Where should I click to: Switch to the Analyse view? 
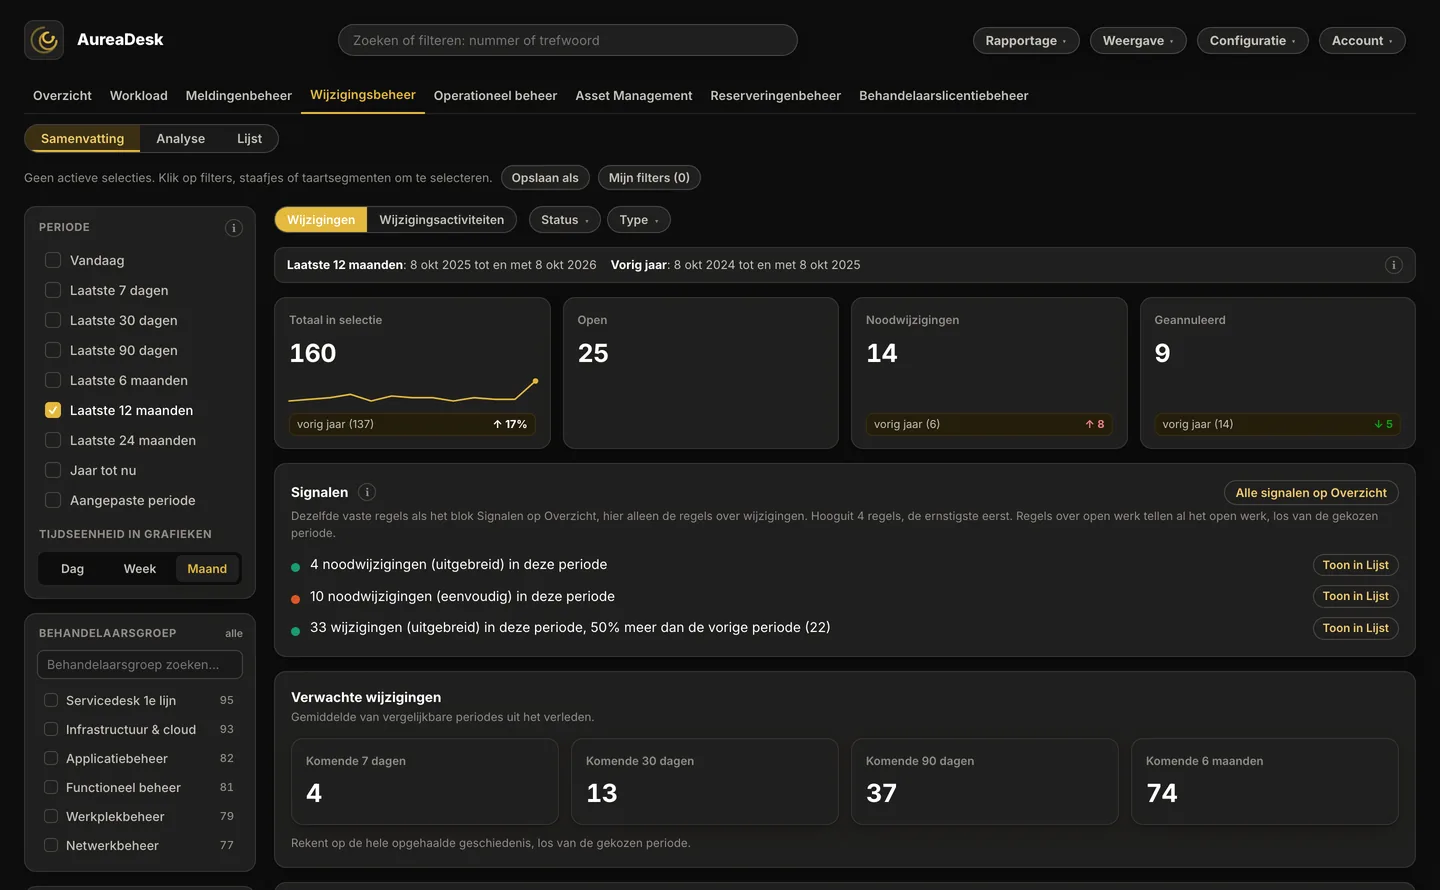(180, 139)
